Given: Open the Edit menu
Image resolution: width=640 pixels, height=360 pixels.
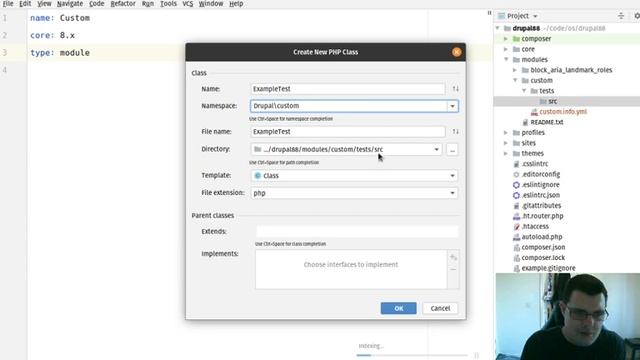Looking at the screenshot, I should click(25, 4).
